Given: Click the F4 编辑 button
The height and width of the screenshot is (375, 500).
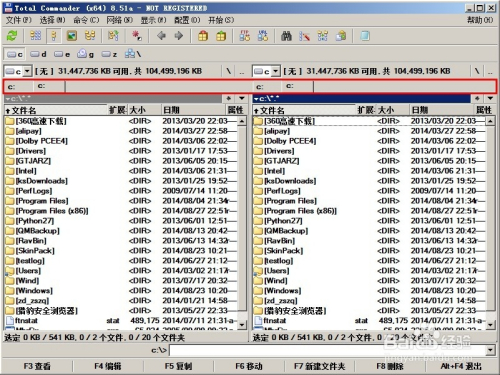Looking at the screenshot, I should [108, 366].
